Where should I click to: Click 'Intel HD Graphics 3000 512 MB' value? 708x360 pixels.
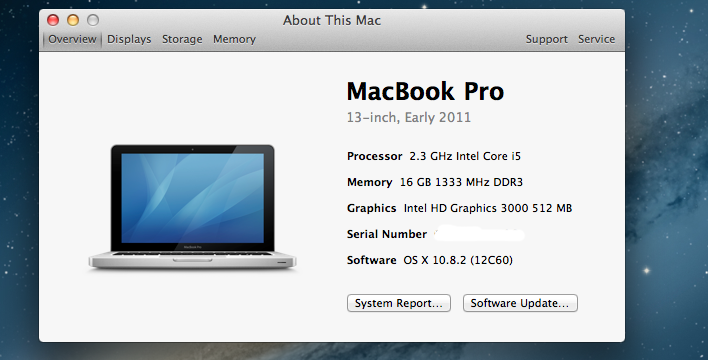(488, 208)
